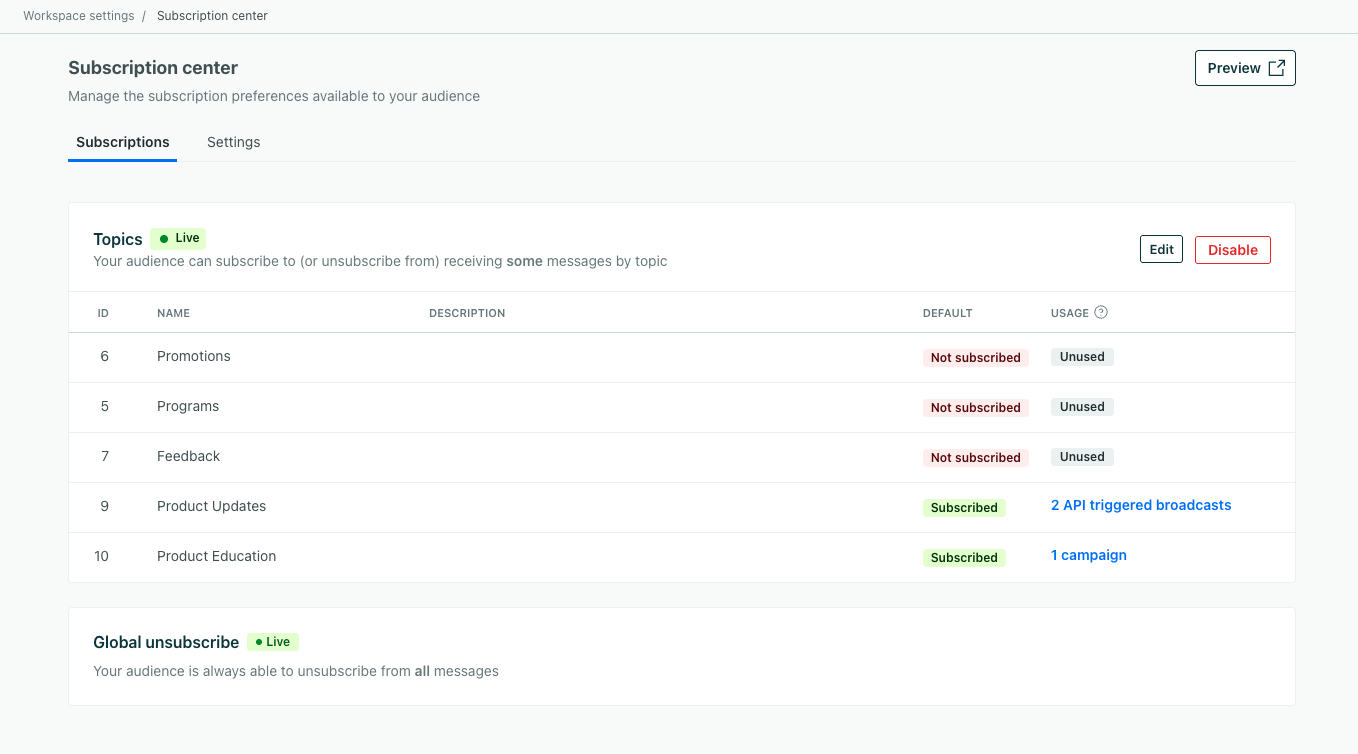Open Workspace settings from the breadcrumb
This screenshot has height=754, width=1358.
[x=78, y=15]
